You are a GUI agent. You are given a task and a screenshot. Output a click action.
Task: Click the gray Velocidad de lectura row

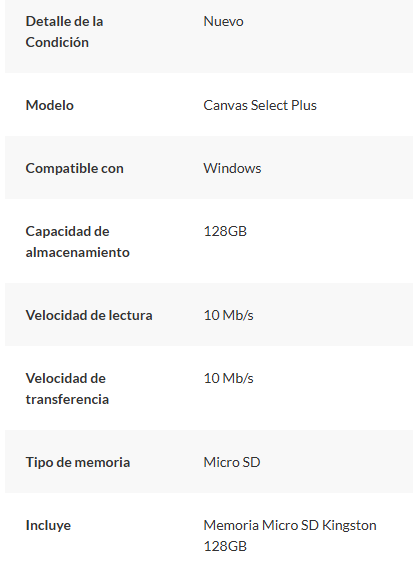[x=209, y=315]
